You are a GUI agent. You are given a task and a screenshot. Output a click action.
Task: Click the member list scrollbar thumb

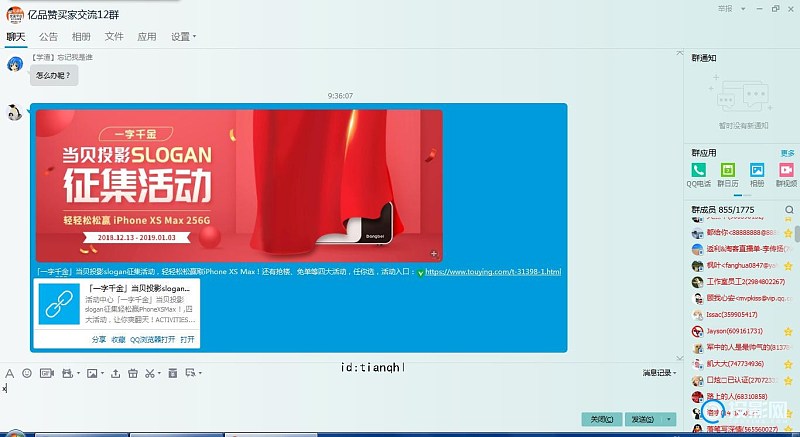[797, 235]
